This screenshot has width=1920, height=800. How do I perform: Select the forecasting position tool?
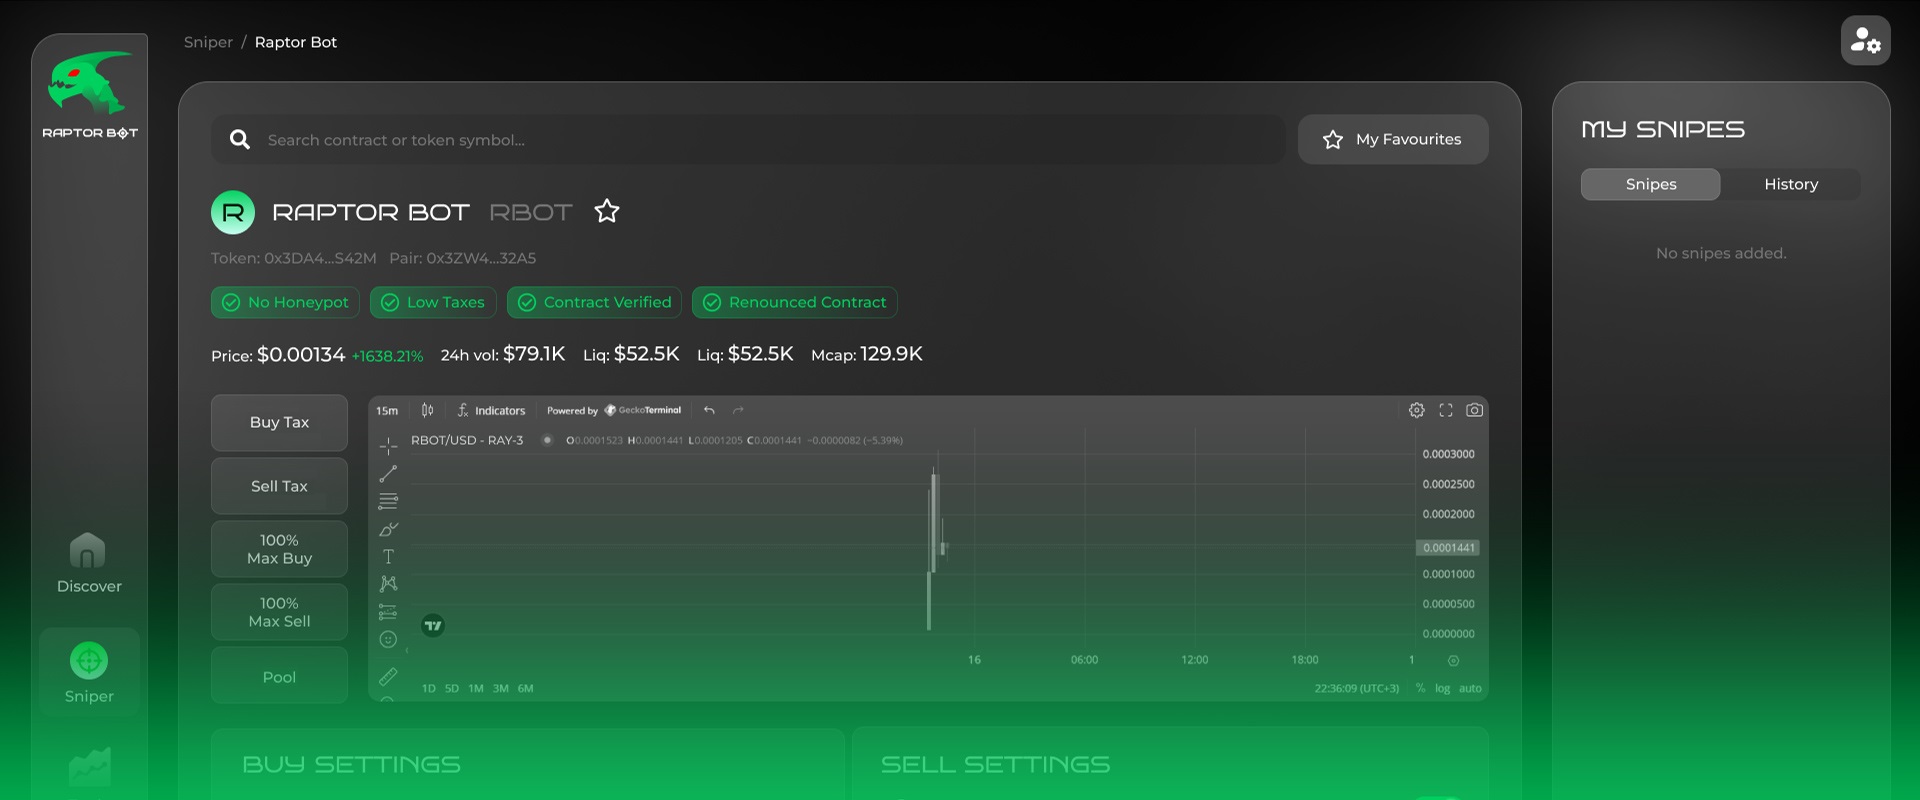click(x=388, y=612)
